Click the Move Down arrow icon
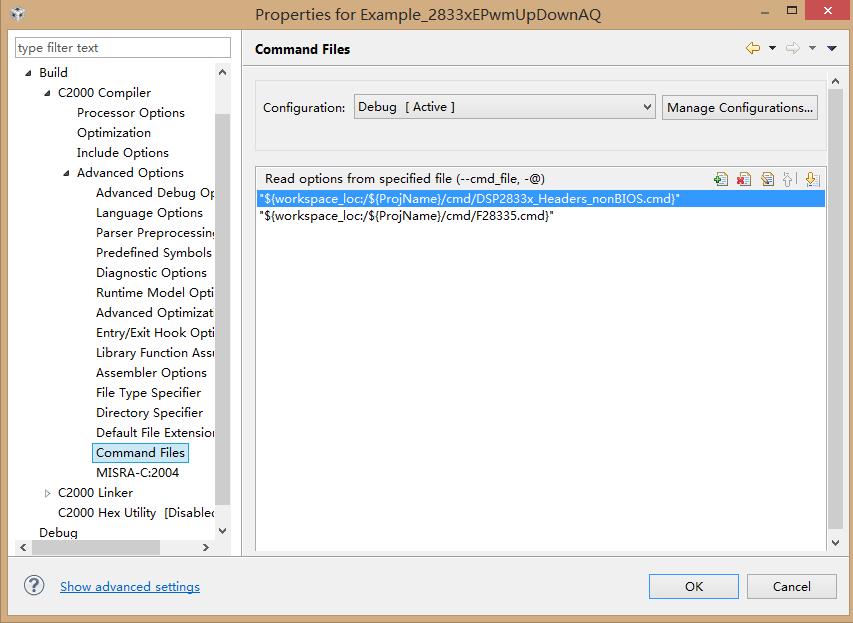This screenshot has height=623, width=853. tap(812, 179)
